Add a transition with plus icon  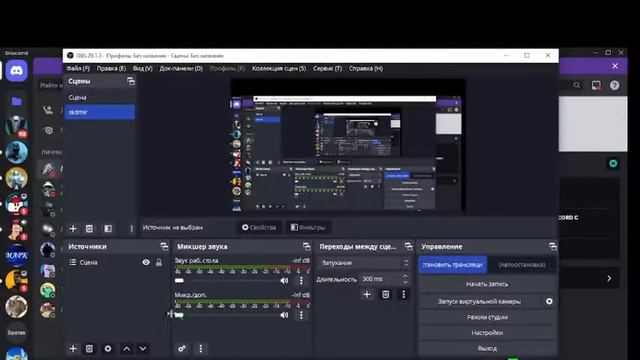pos(367,294)
